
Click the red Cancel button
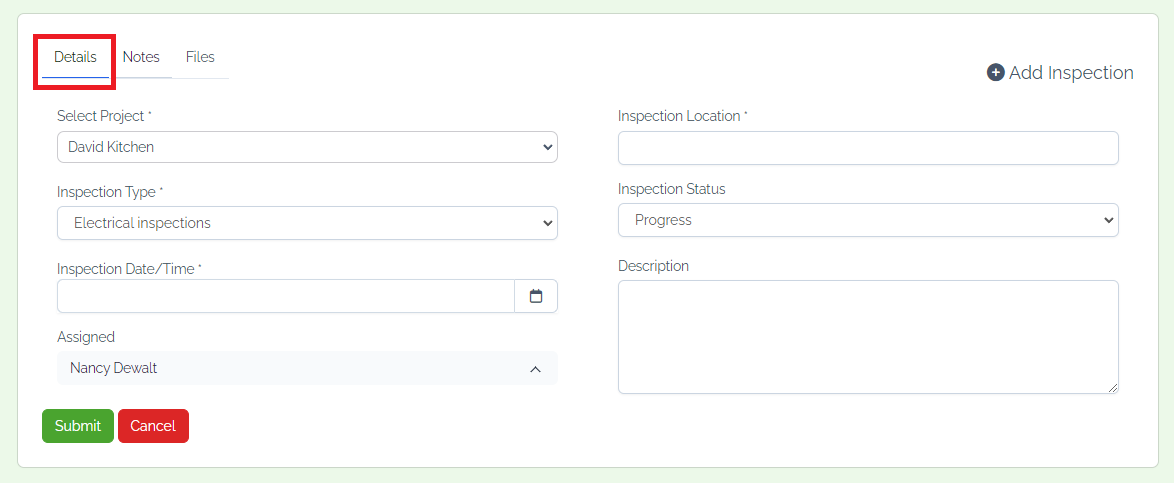click(x=153, y=426)
